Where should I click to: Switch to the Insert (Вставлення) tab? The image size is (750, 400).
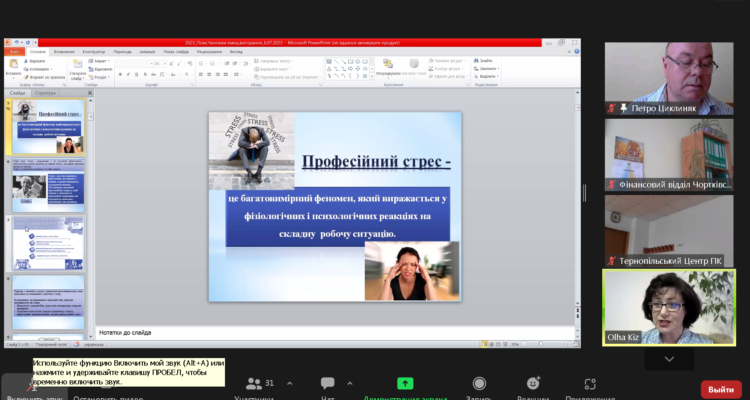coord(64,52)
